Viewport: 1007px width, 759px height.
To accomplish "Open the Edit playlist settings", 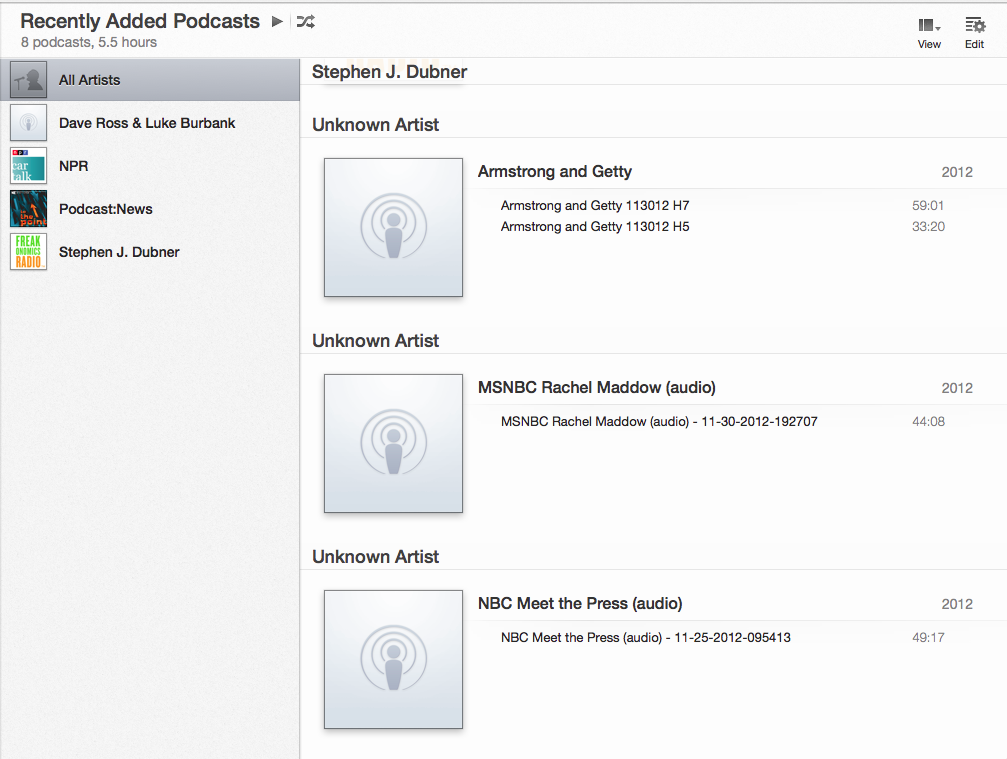I will 974,33.
